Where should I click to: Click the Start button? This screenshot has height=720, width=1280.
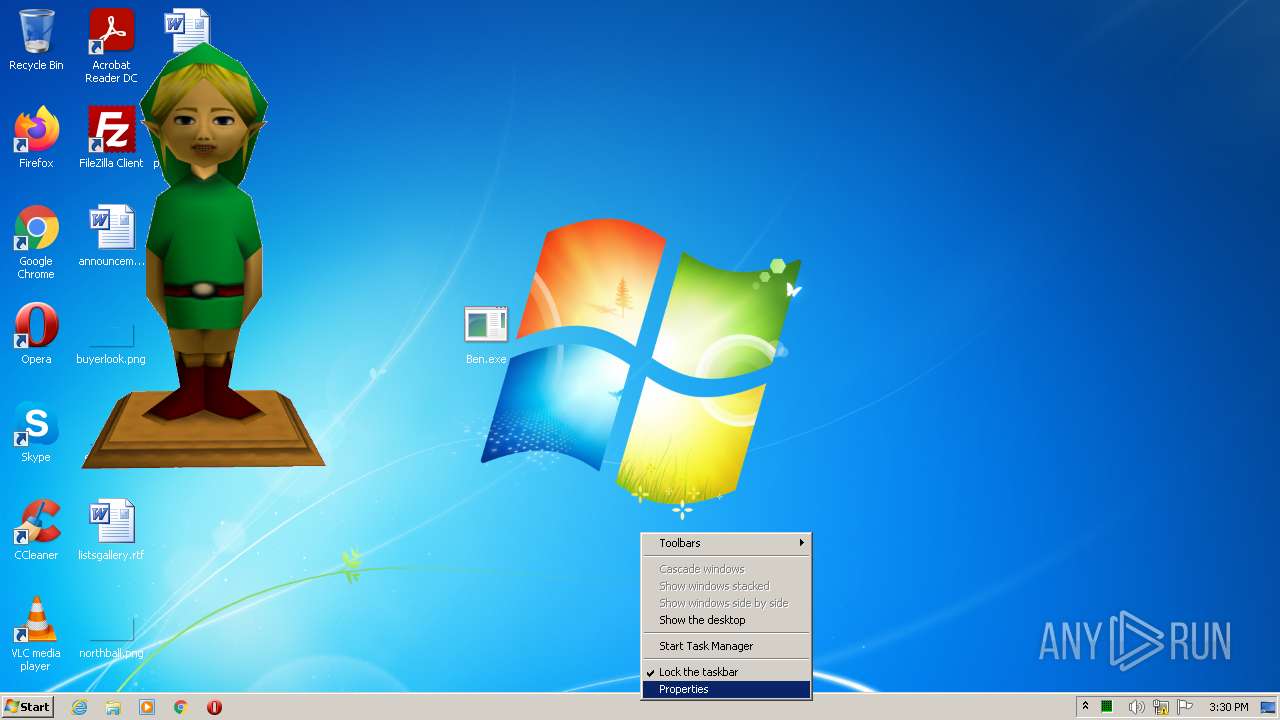click(x=27, y=707)
